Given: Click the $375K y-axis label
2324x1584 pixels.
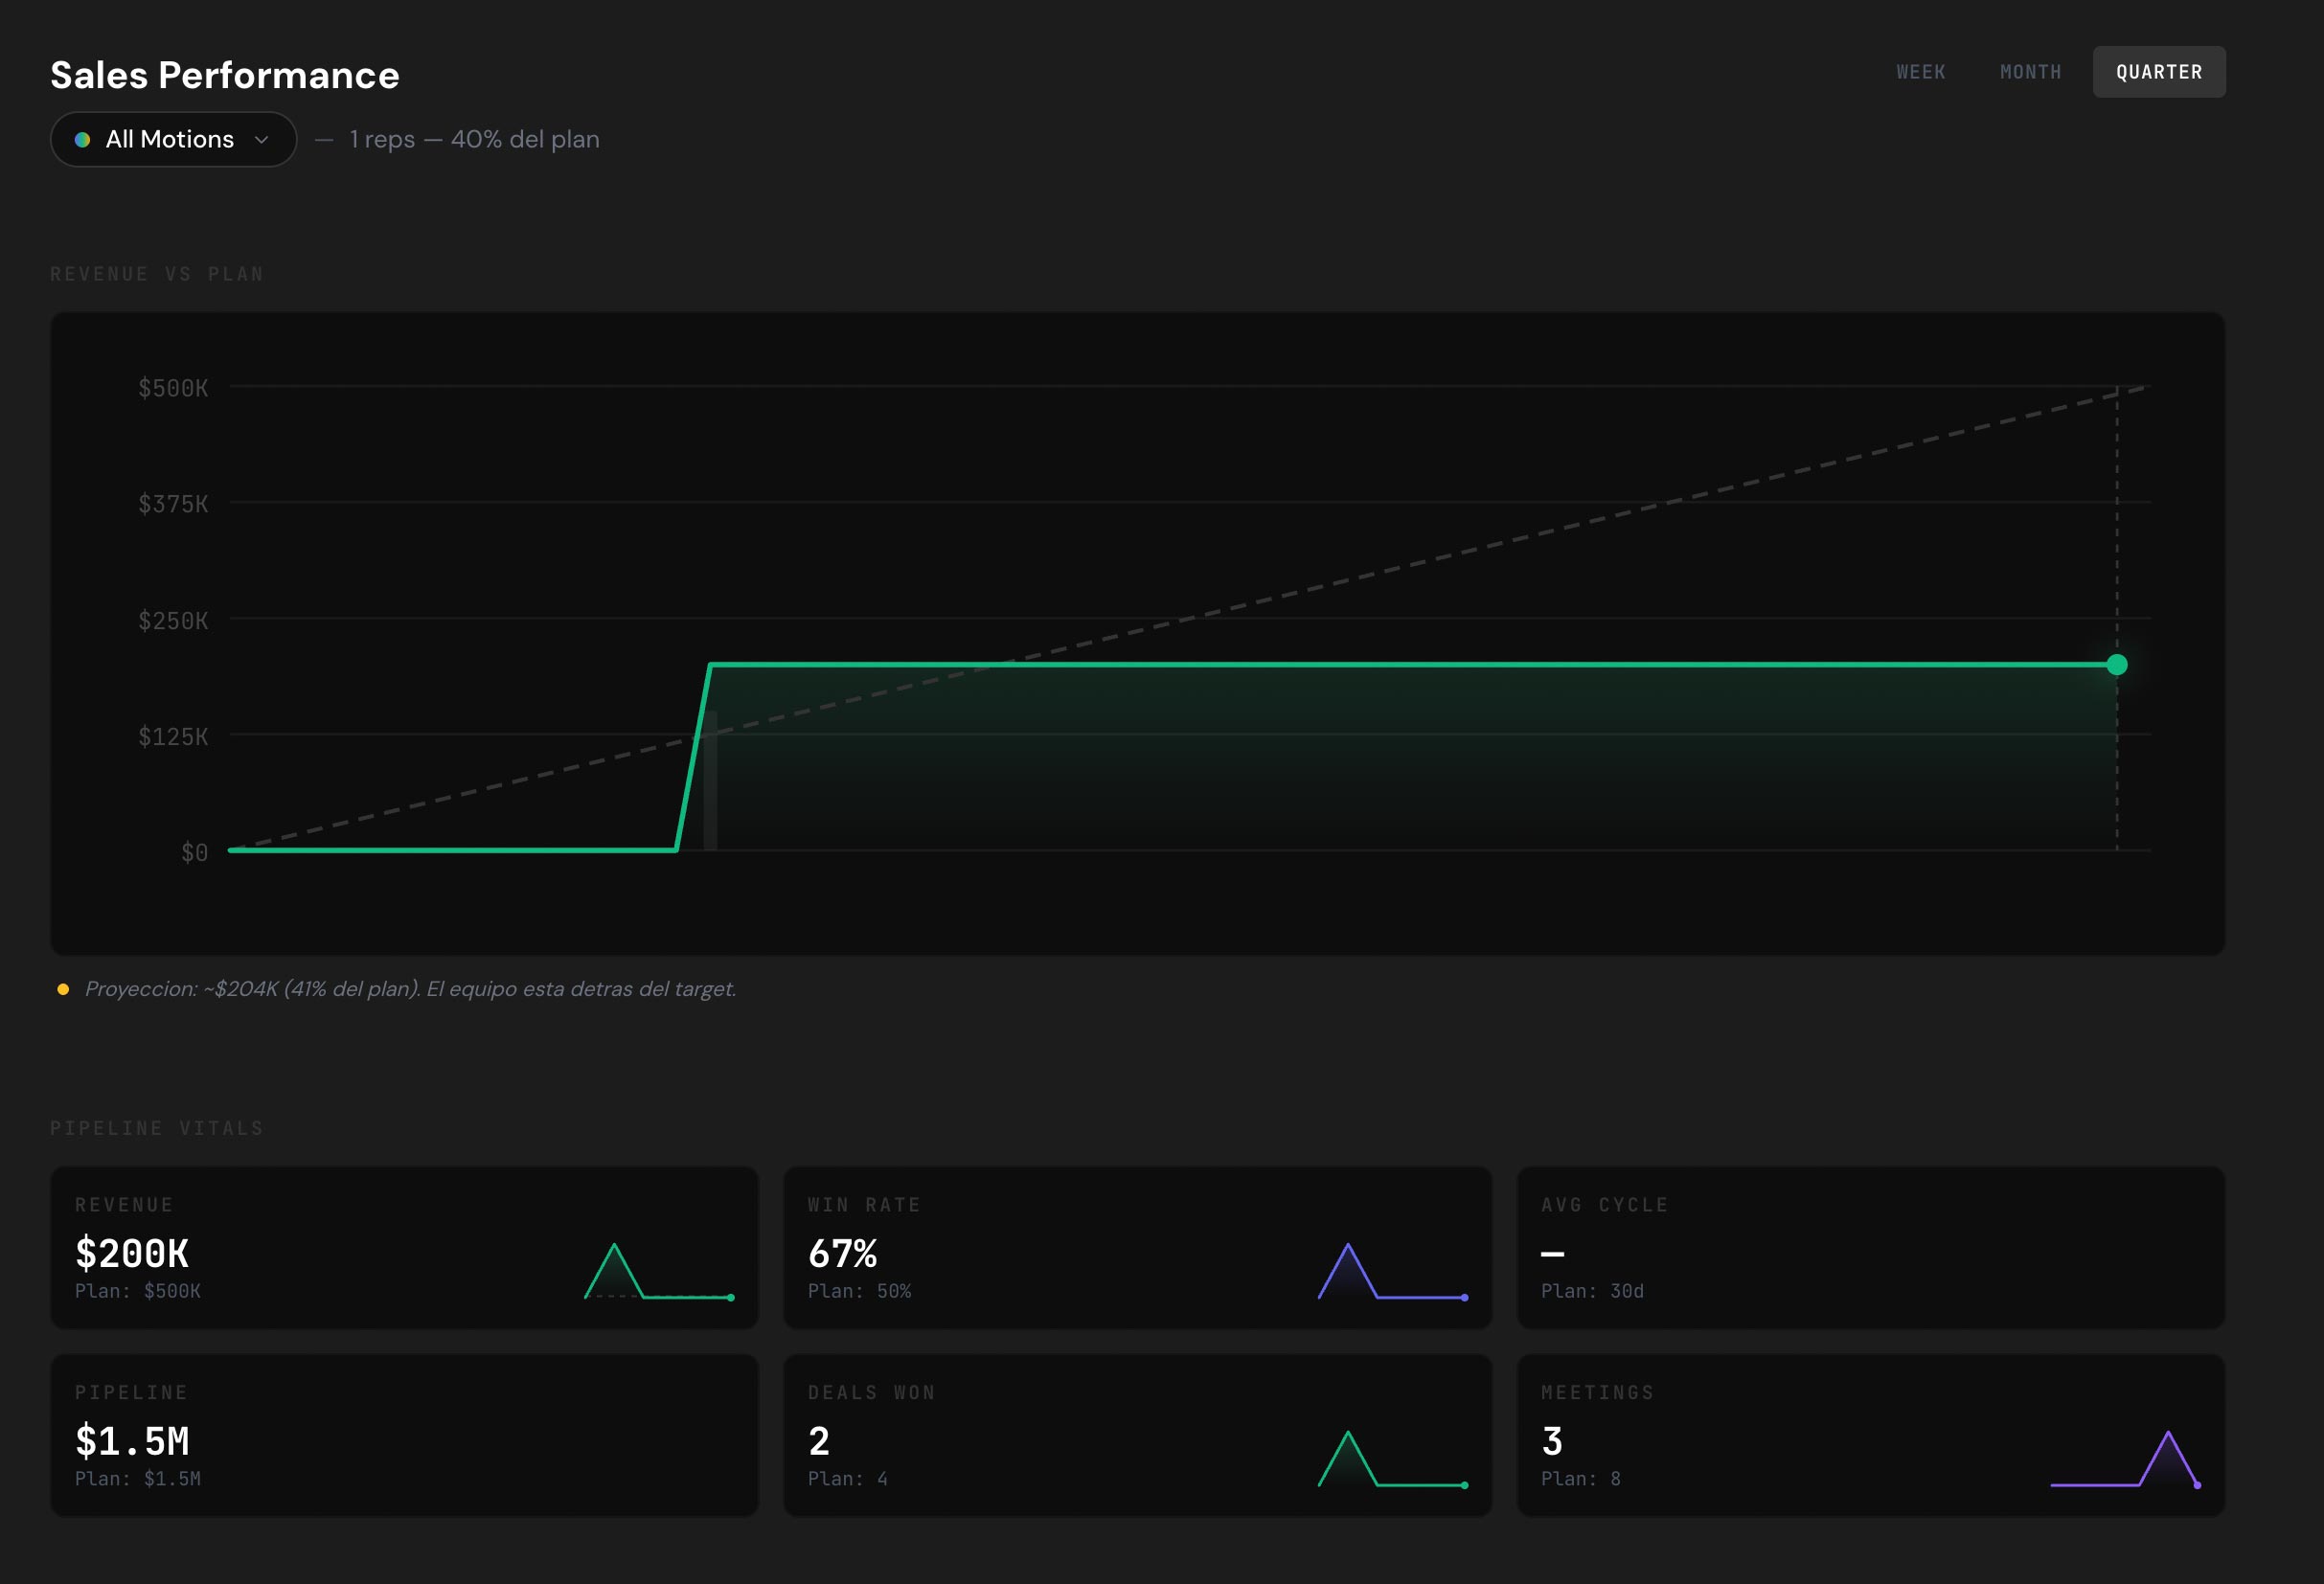Looking at the screenshot, I should tap(173, 504).
